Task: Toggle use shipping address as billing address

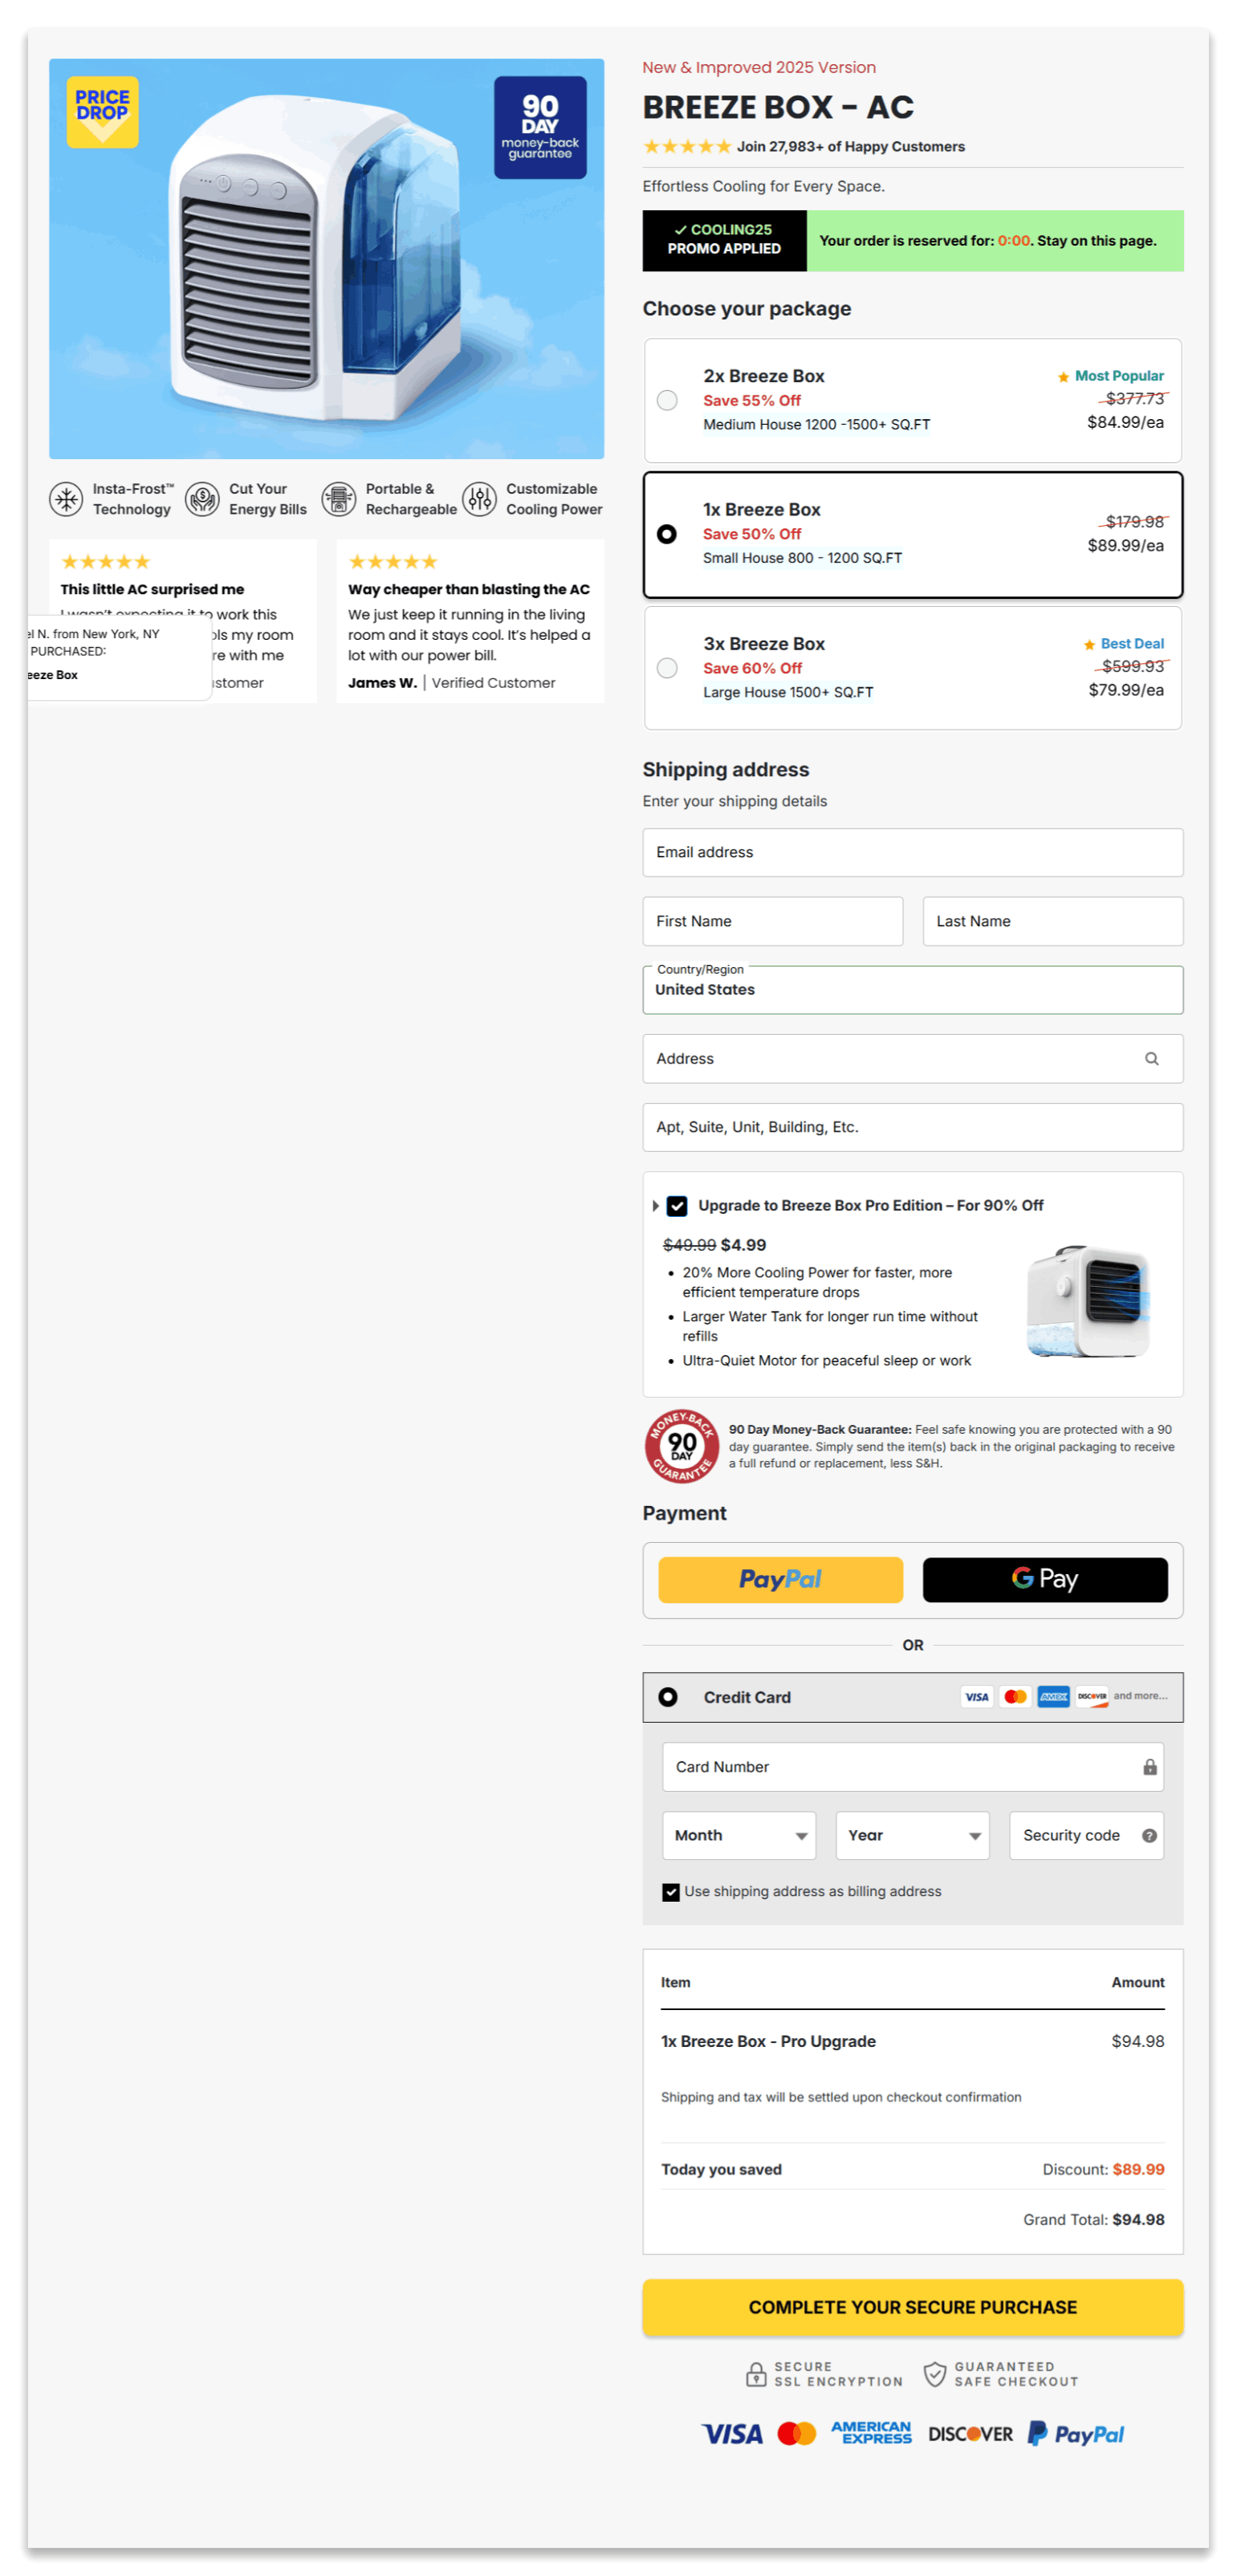Action: pos(671,1892)
